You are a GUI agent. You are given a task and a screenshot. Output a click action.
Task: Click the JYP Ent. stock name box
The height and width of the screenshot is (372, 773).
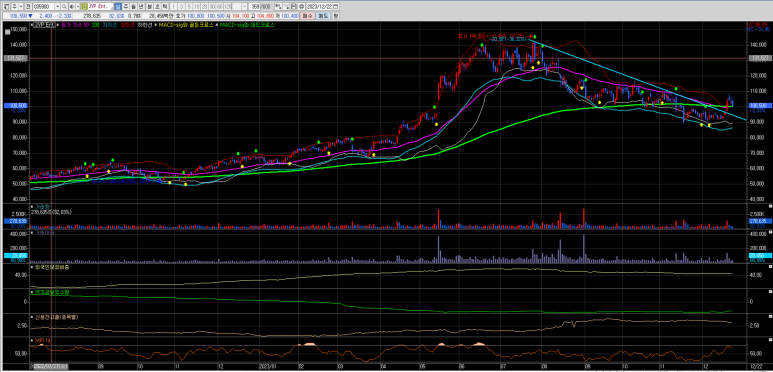click(x=100, y=6)
